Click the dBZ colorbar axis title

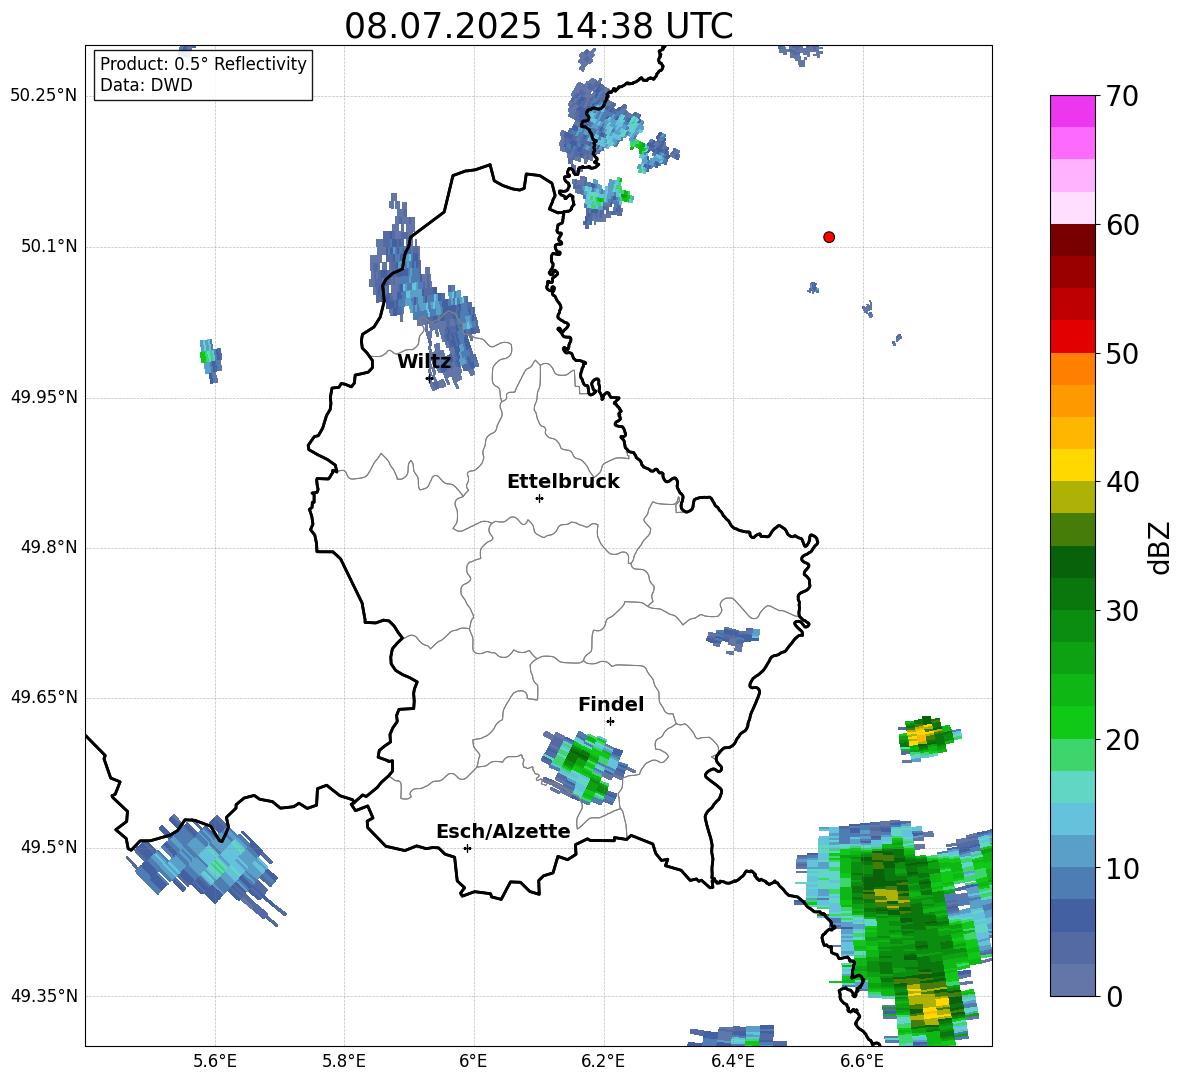tap(1159, 547)
